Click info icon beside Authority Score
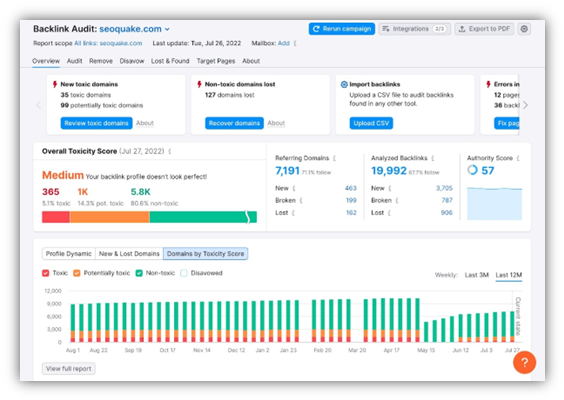This screenshot has height=400, width=564. pyautogui.click(x=518, y=158)
